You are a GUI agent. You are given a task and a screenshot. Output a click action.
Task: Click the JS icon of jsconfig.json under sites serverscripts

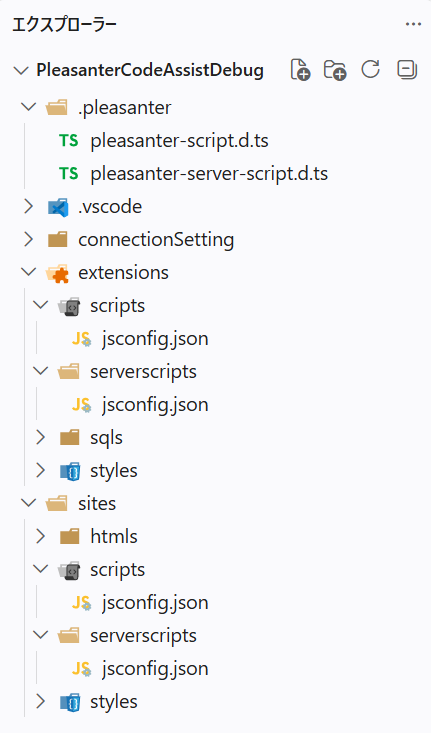pyautogui.click(x=81, y=669)
